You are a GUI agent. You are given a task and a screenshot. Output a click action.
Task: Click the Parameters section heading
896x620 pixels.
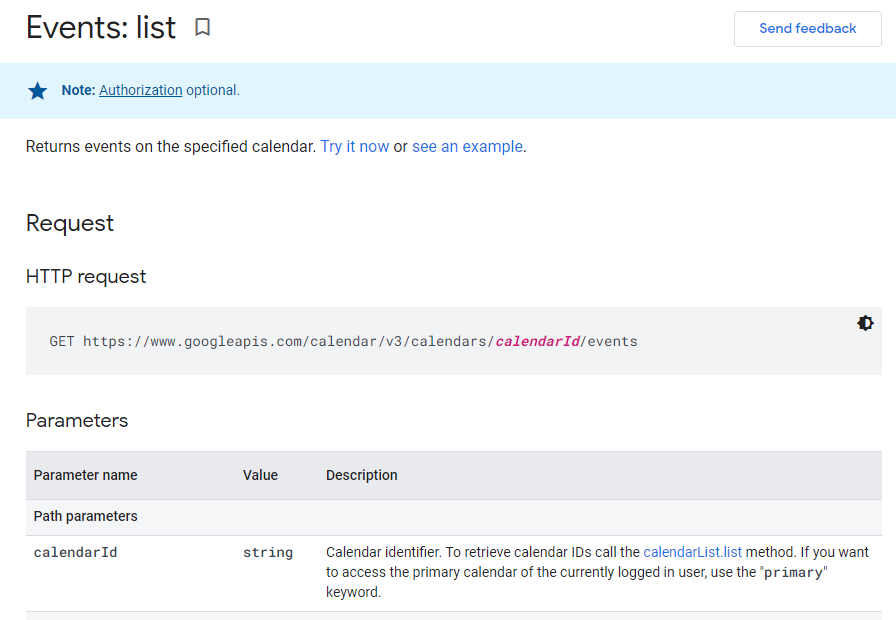tap(77, 421)
